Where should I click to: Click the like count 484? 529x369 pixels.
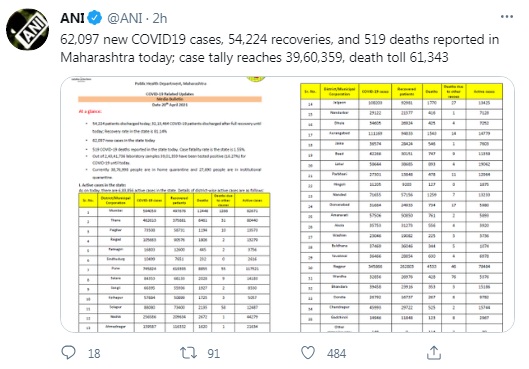(336, 353)
